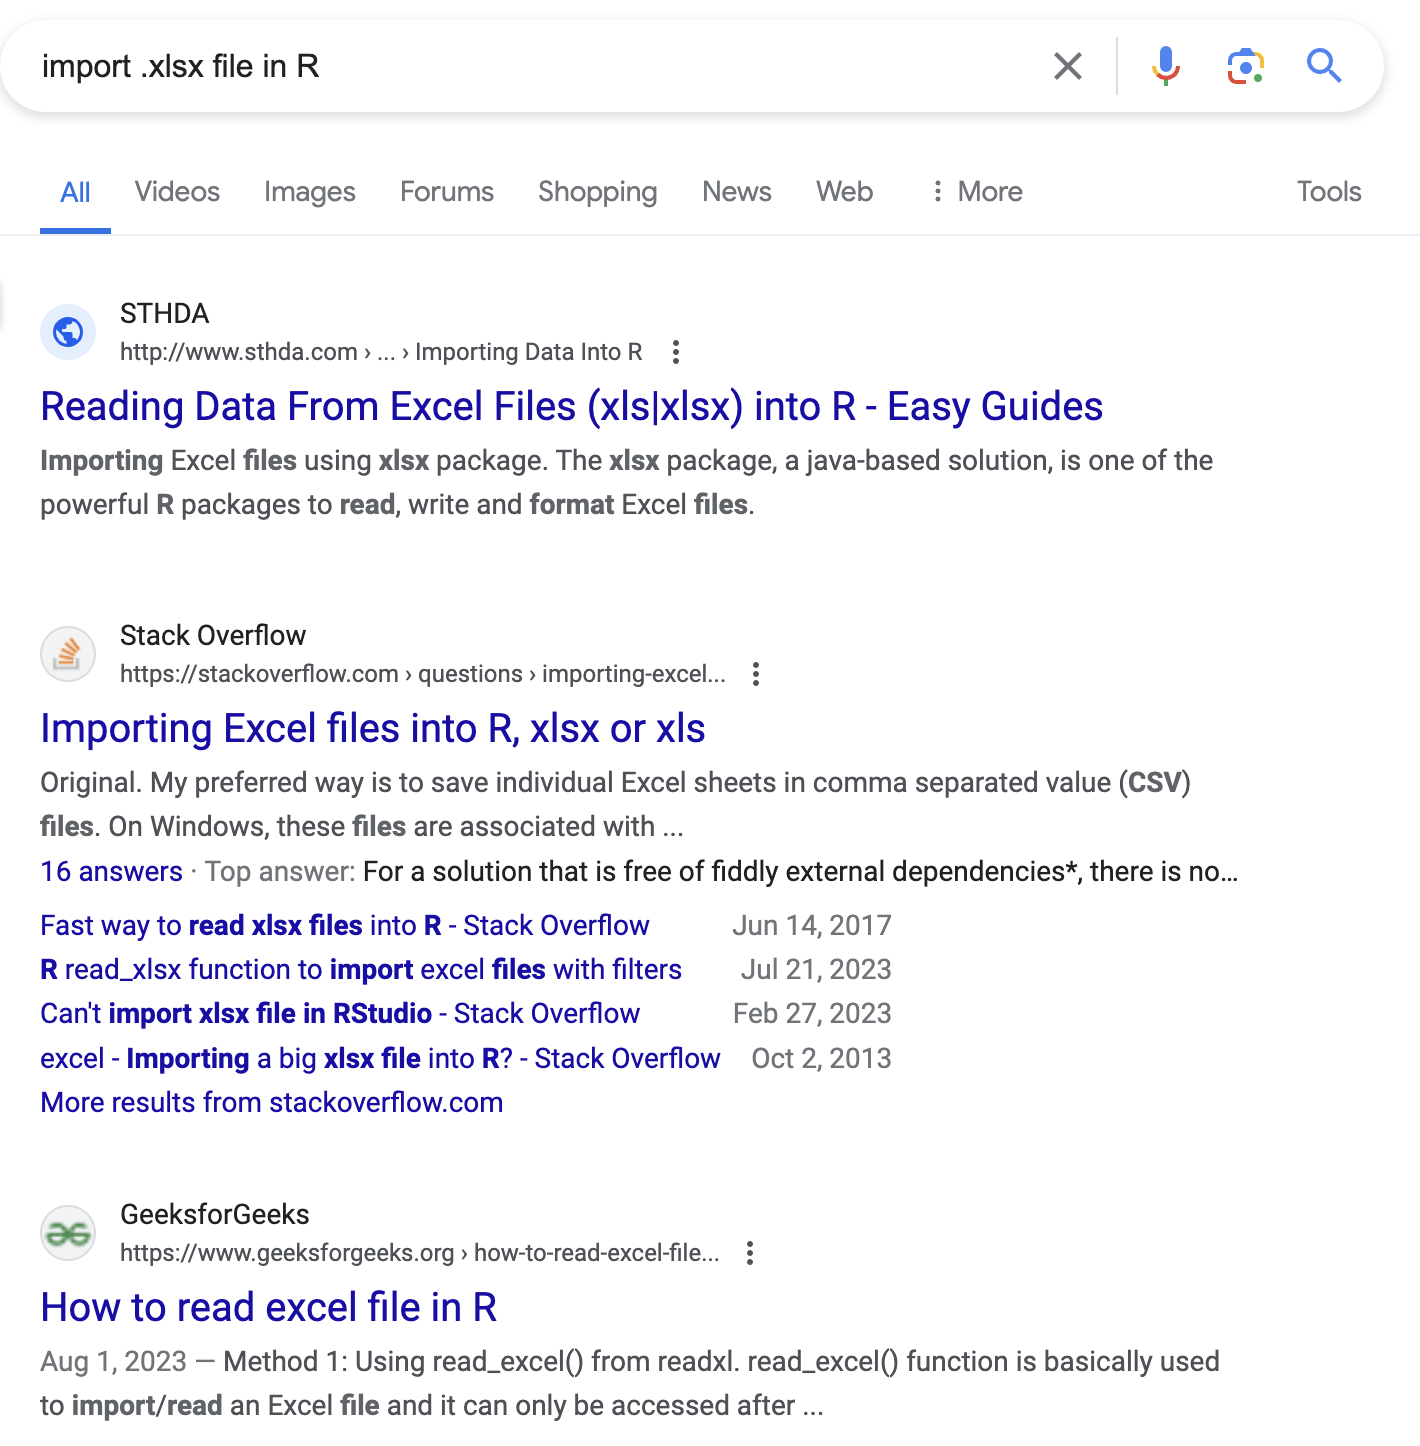1420x1446 pixels.
Task: Open Google Lens image search icon
Action: click(1245, 66)
